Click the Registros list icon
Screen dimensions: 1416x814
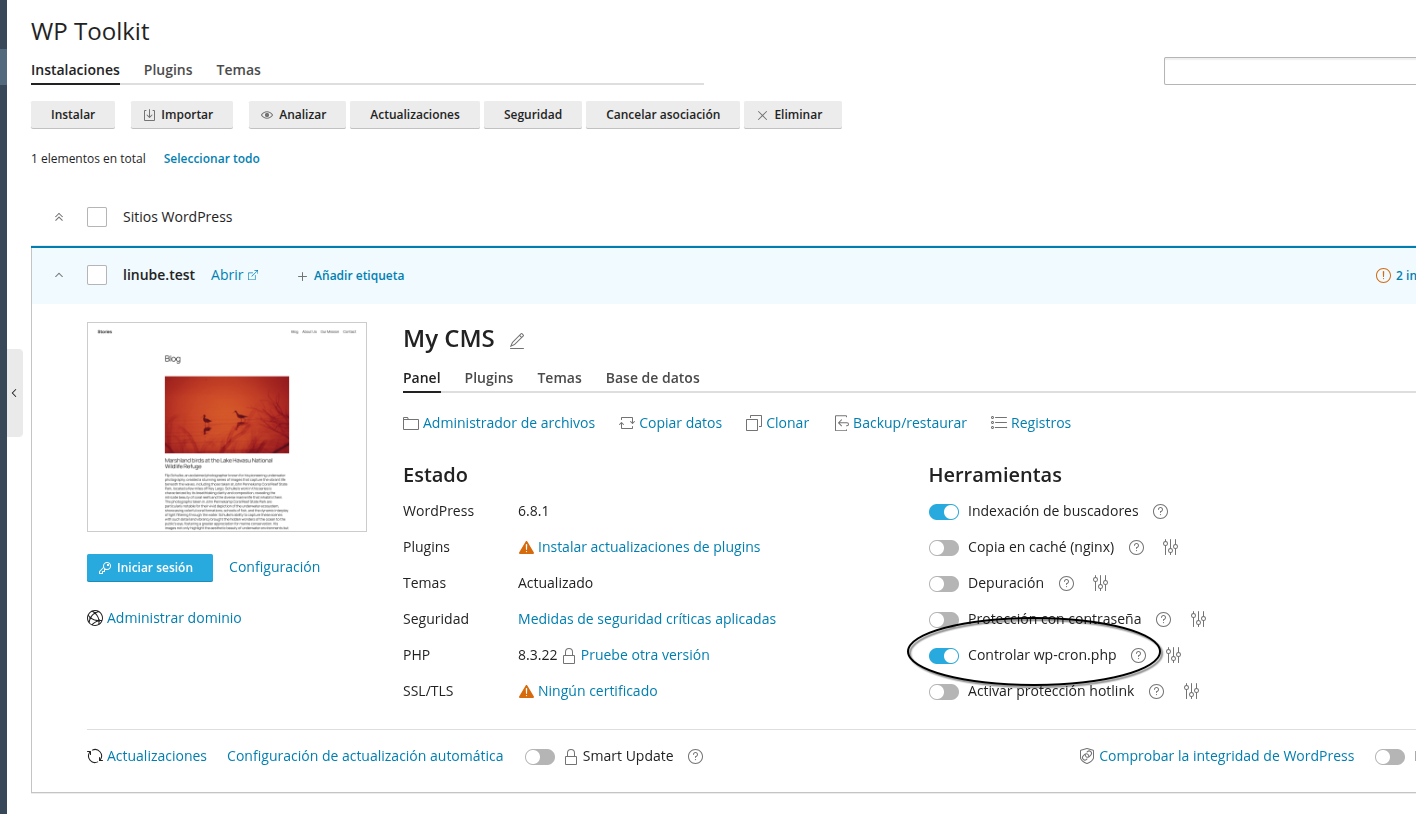998,423
